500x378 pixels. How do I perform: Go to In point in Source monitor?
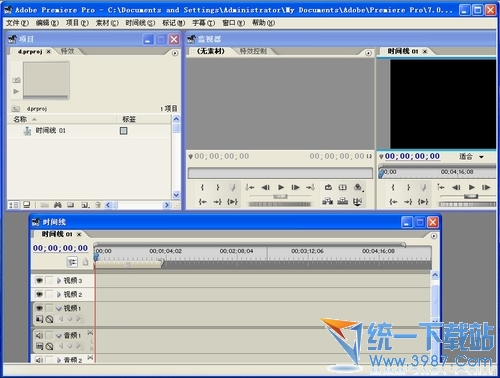[x=202, y=202]
